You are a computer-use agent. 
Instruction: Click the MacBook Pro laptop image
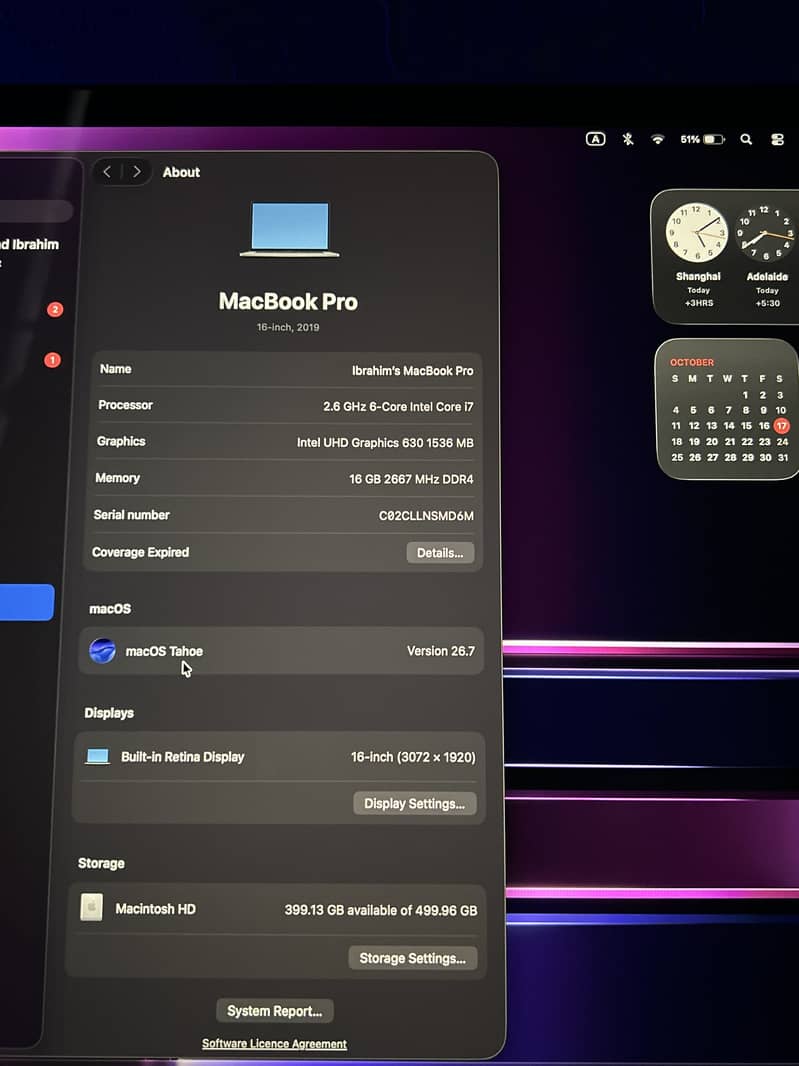[x=290, y=230]
